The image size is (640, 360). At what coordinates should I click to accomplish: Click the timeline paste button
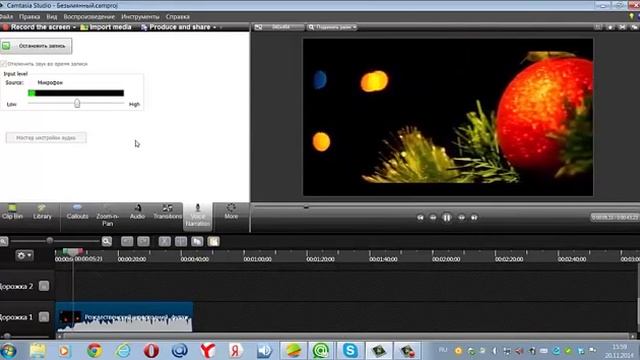pos(213,241)
